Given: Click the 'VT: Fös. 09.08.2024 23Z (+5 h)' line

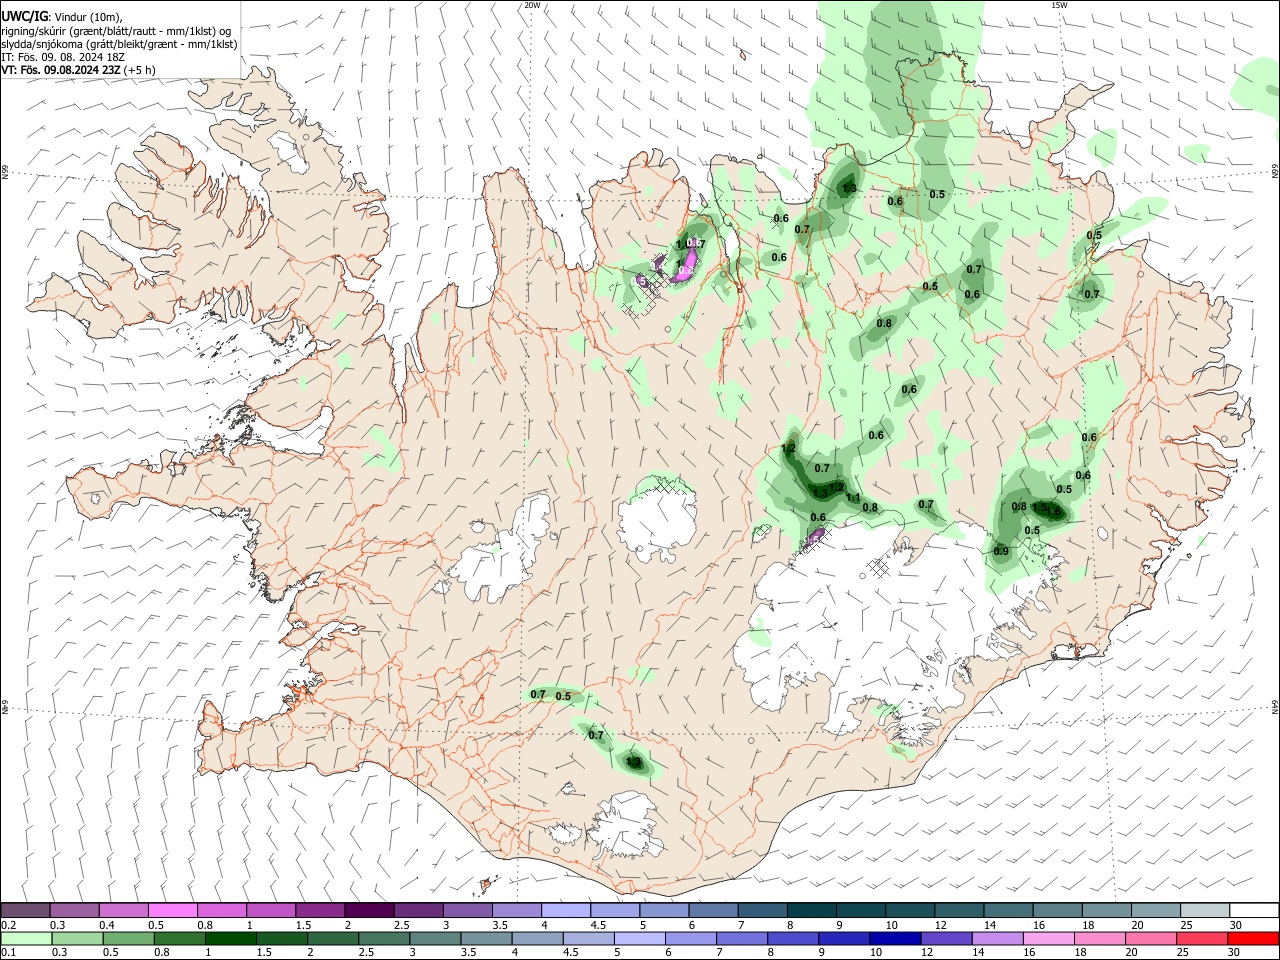Looking at the screenshot, I should click(79, 70).
